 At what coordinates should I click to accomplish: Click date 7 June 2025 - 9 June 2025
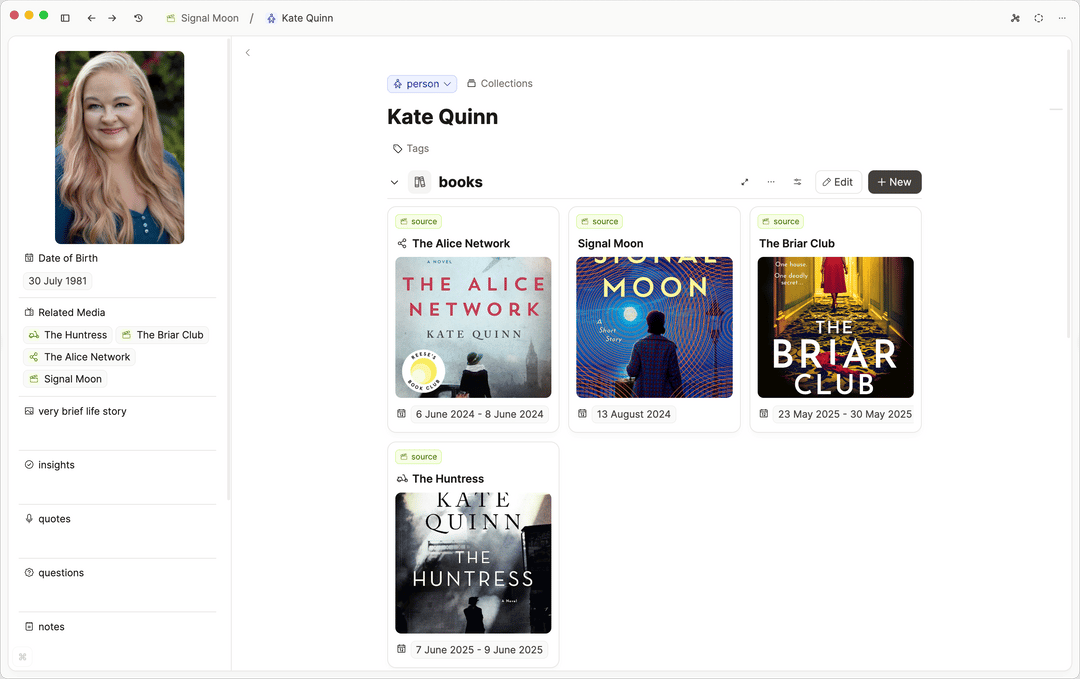pos(479,649)
